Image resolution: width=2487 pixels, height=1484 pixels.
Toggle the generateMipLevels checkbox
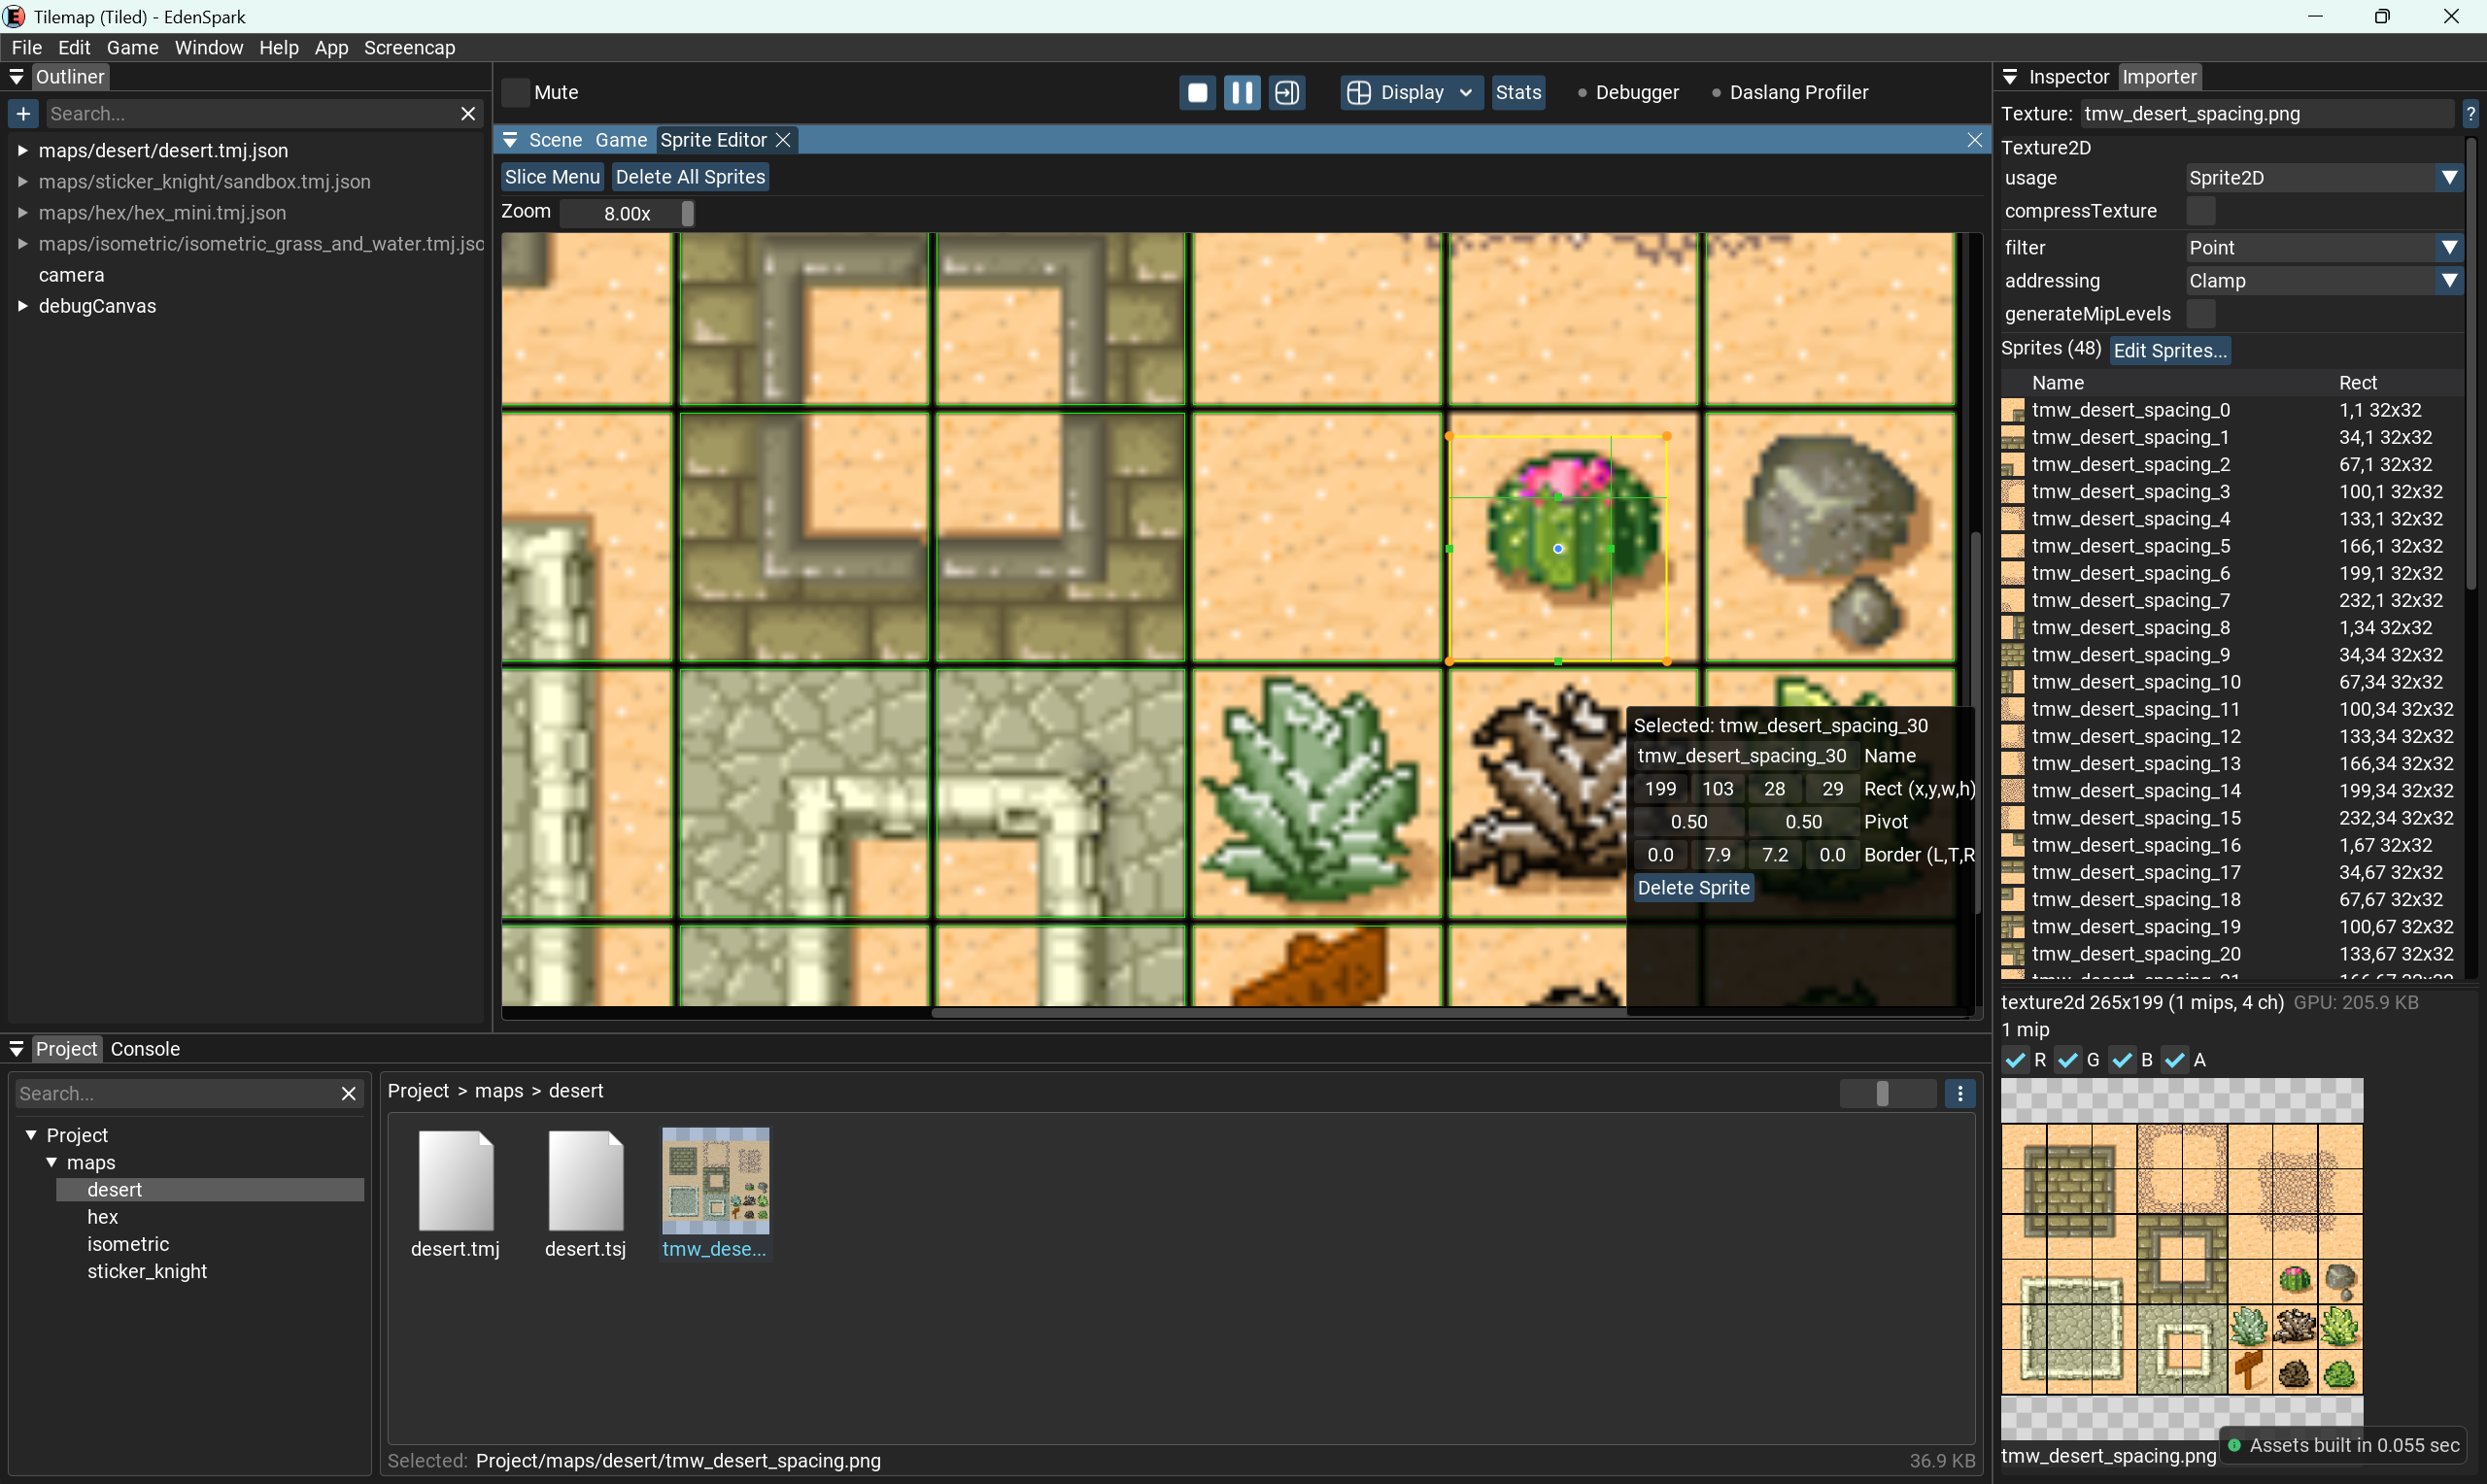[2200, 314]
